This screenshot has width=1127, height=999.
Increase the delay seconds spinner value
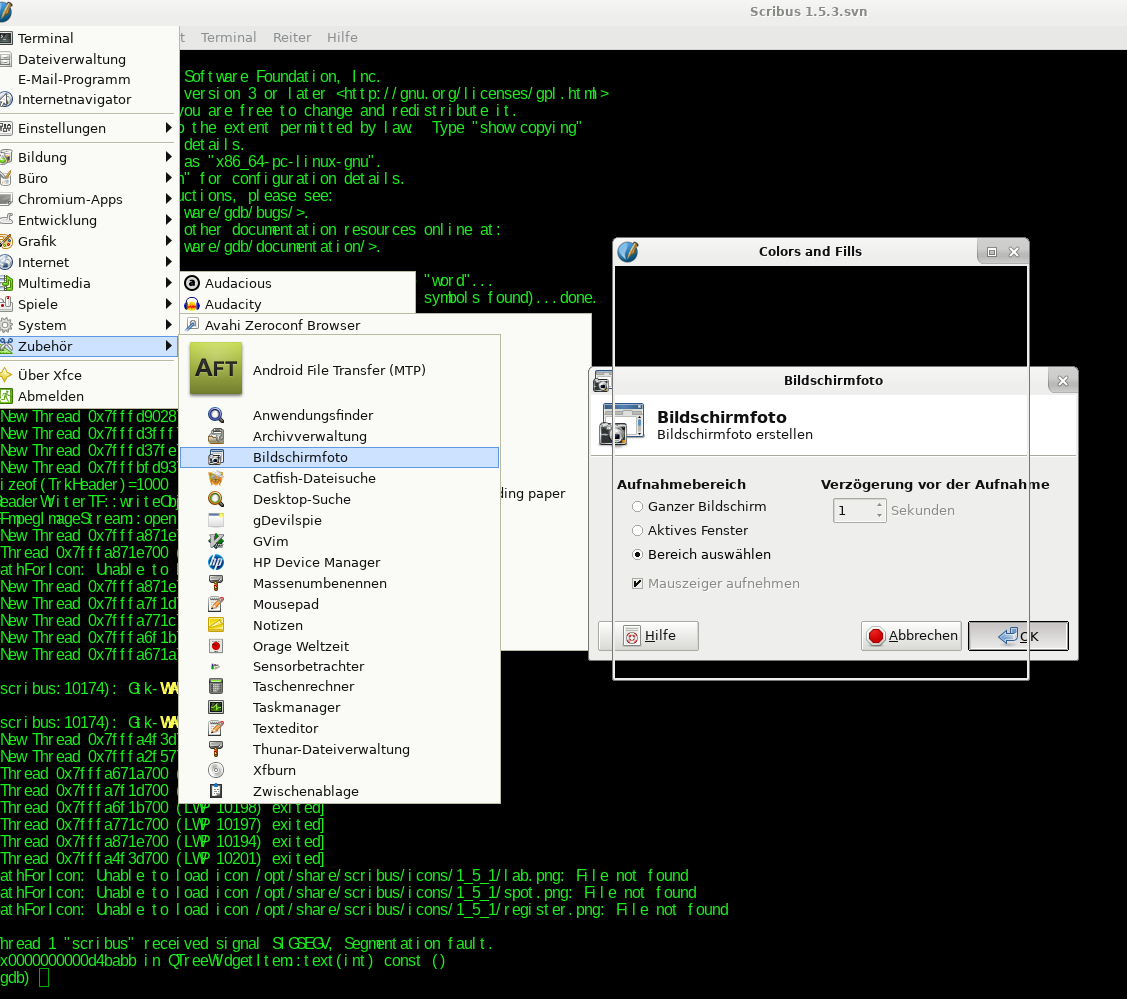(x=879, y=505)
